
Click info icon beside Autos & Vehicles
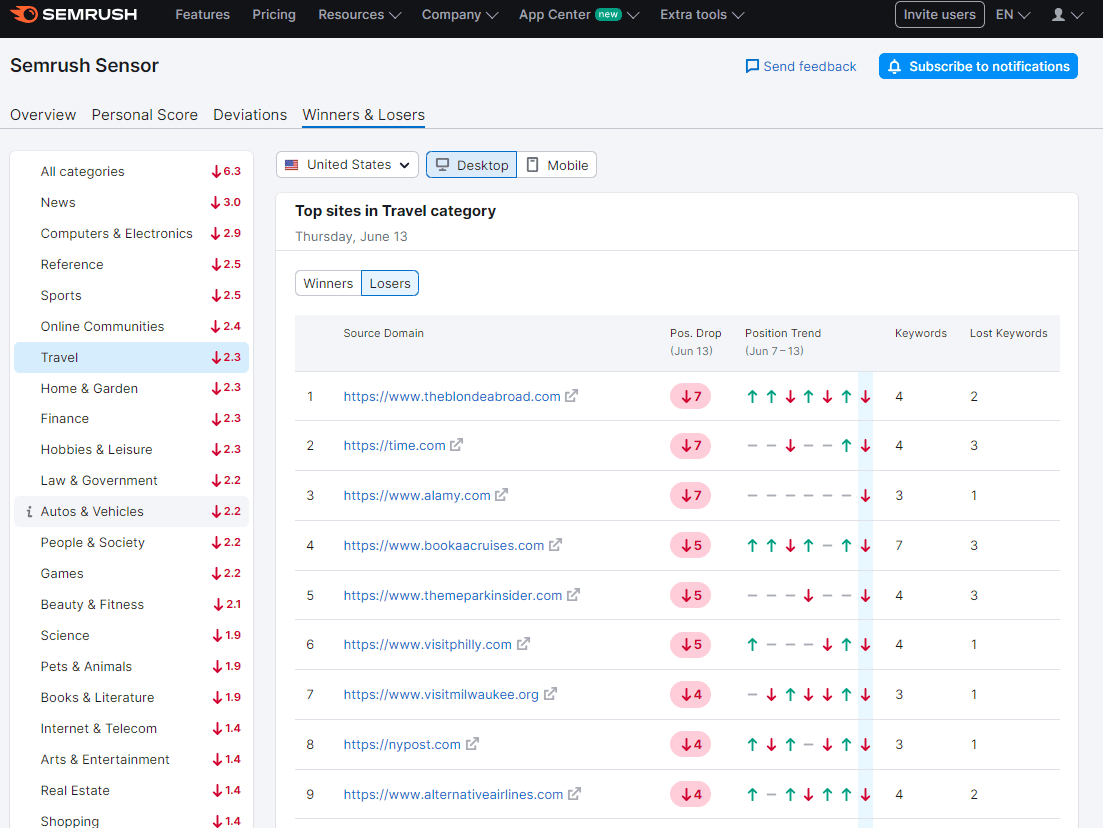(29, 512)
